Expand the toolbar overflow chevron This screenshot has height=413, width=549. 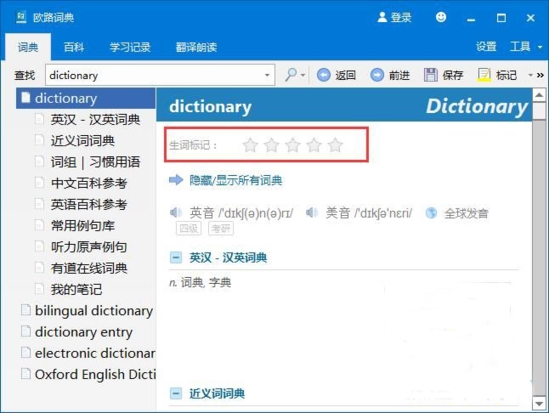[x=540, y=75]
